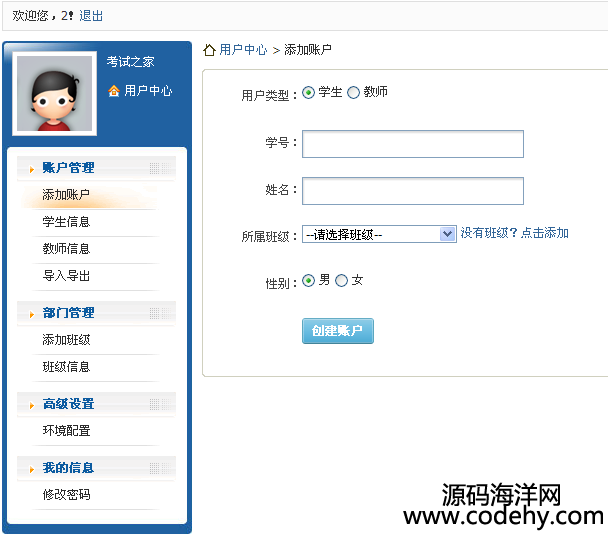
Task: Click the 考试之家 title text
Action: click(131, 62)
